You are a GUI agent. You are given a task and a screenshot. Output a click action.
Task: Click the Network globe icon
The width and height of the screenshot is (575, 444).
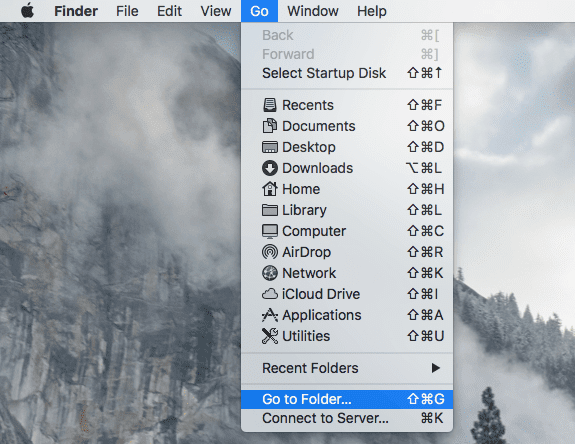tap(270, 273)
